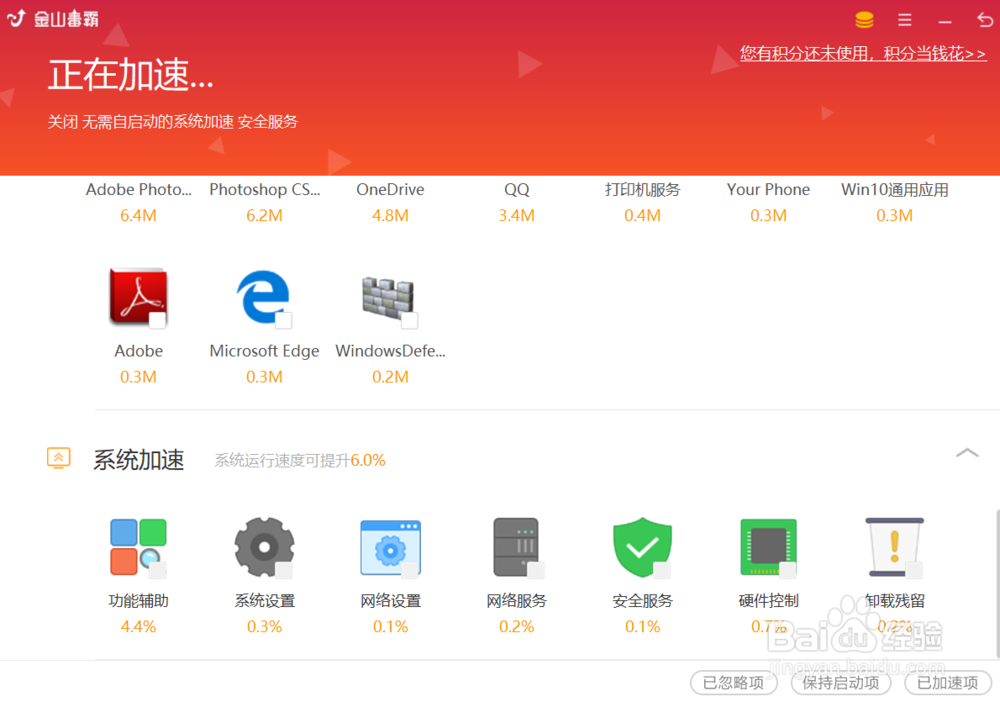Select the 网络服务 server icon
The image size is (1000, 702).
click(517, 547)
